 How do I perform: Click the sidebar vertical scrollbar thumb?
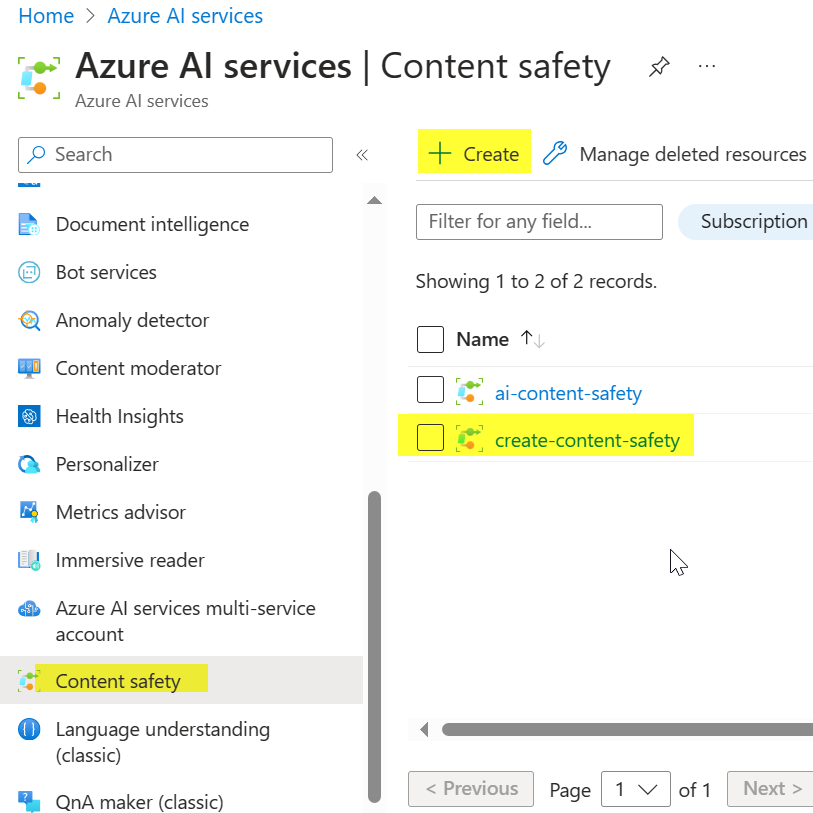coord(374,647)
